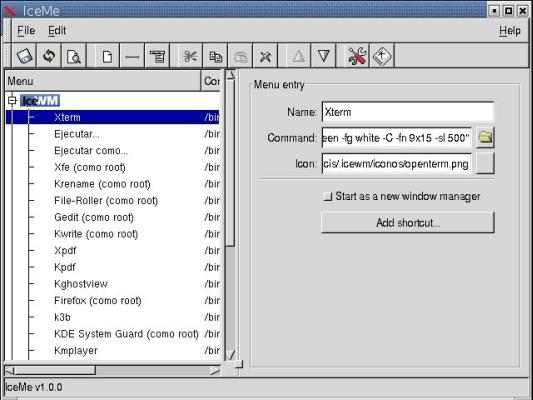Image resolution: width=533 pixels, height=400 pixels.
Task: Select the Ejecutar como... entry
Action: point(112,150)
